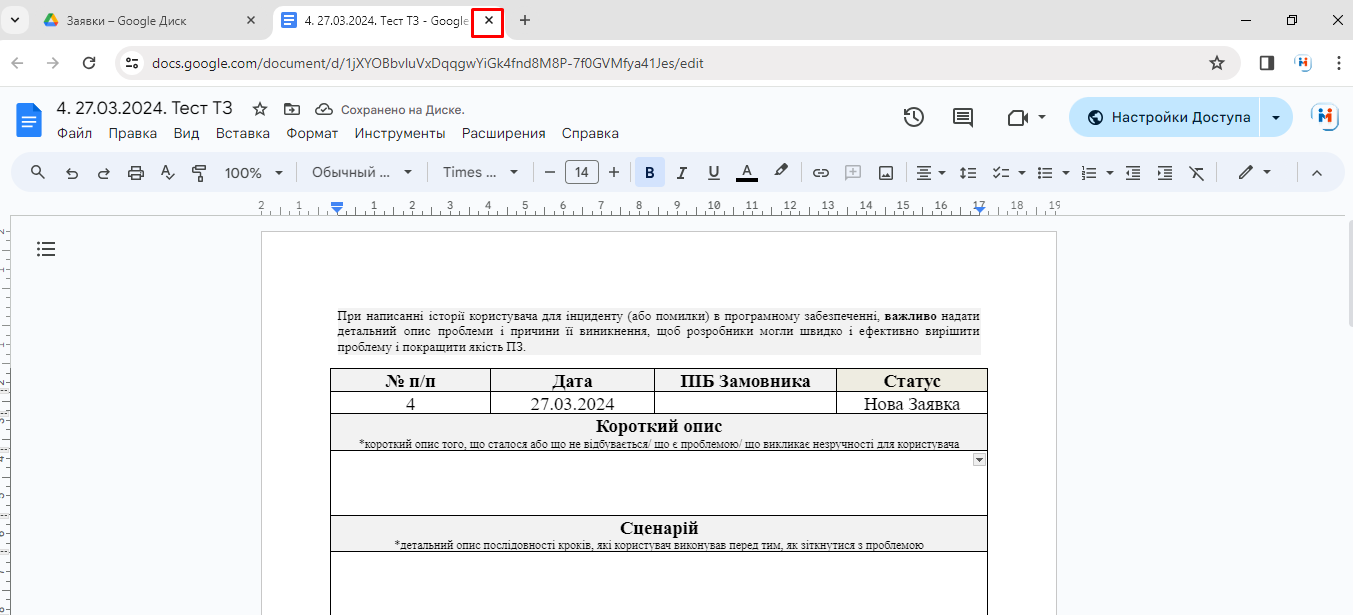Open the Вставка menu
Viewport: 1353px width, 615px height.
click(x=242, y=133)
